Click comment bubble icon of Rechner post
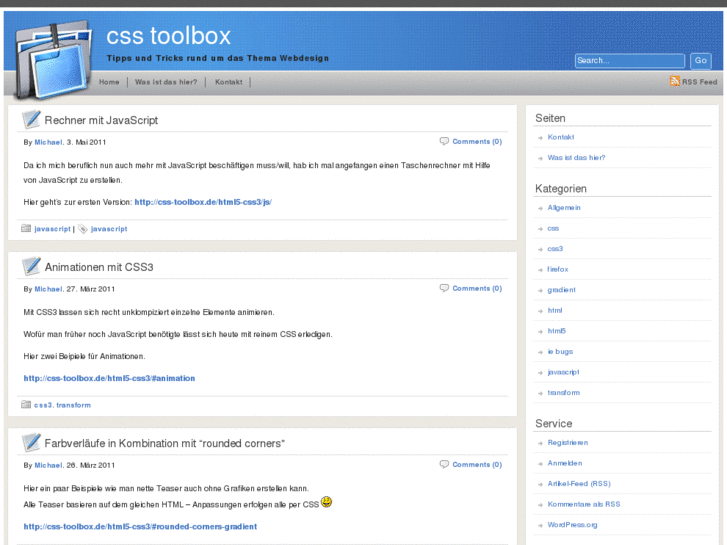This screenshot has height=545, width=727. point(444,141)
